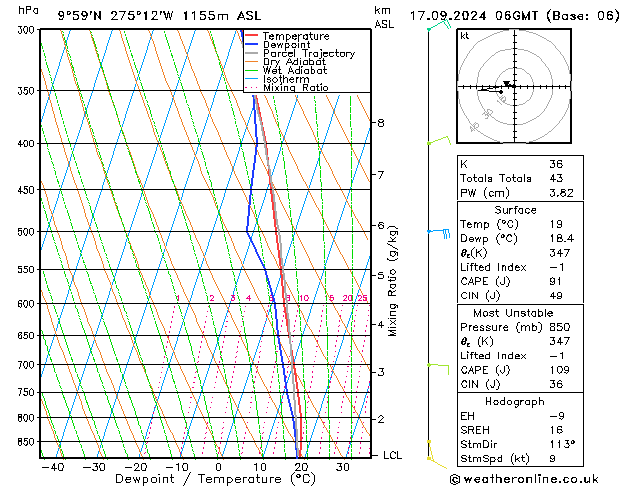
Task: Click the red Temperature legend line
Action: coord(252,36)
